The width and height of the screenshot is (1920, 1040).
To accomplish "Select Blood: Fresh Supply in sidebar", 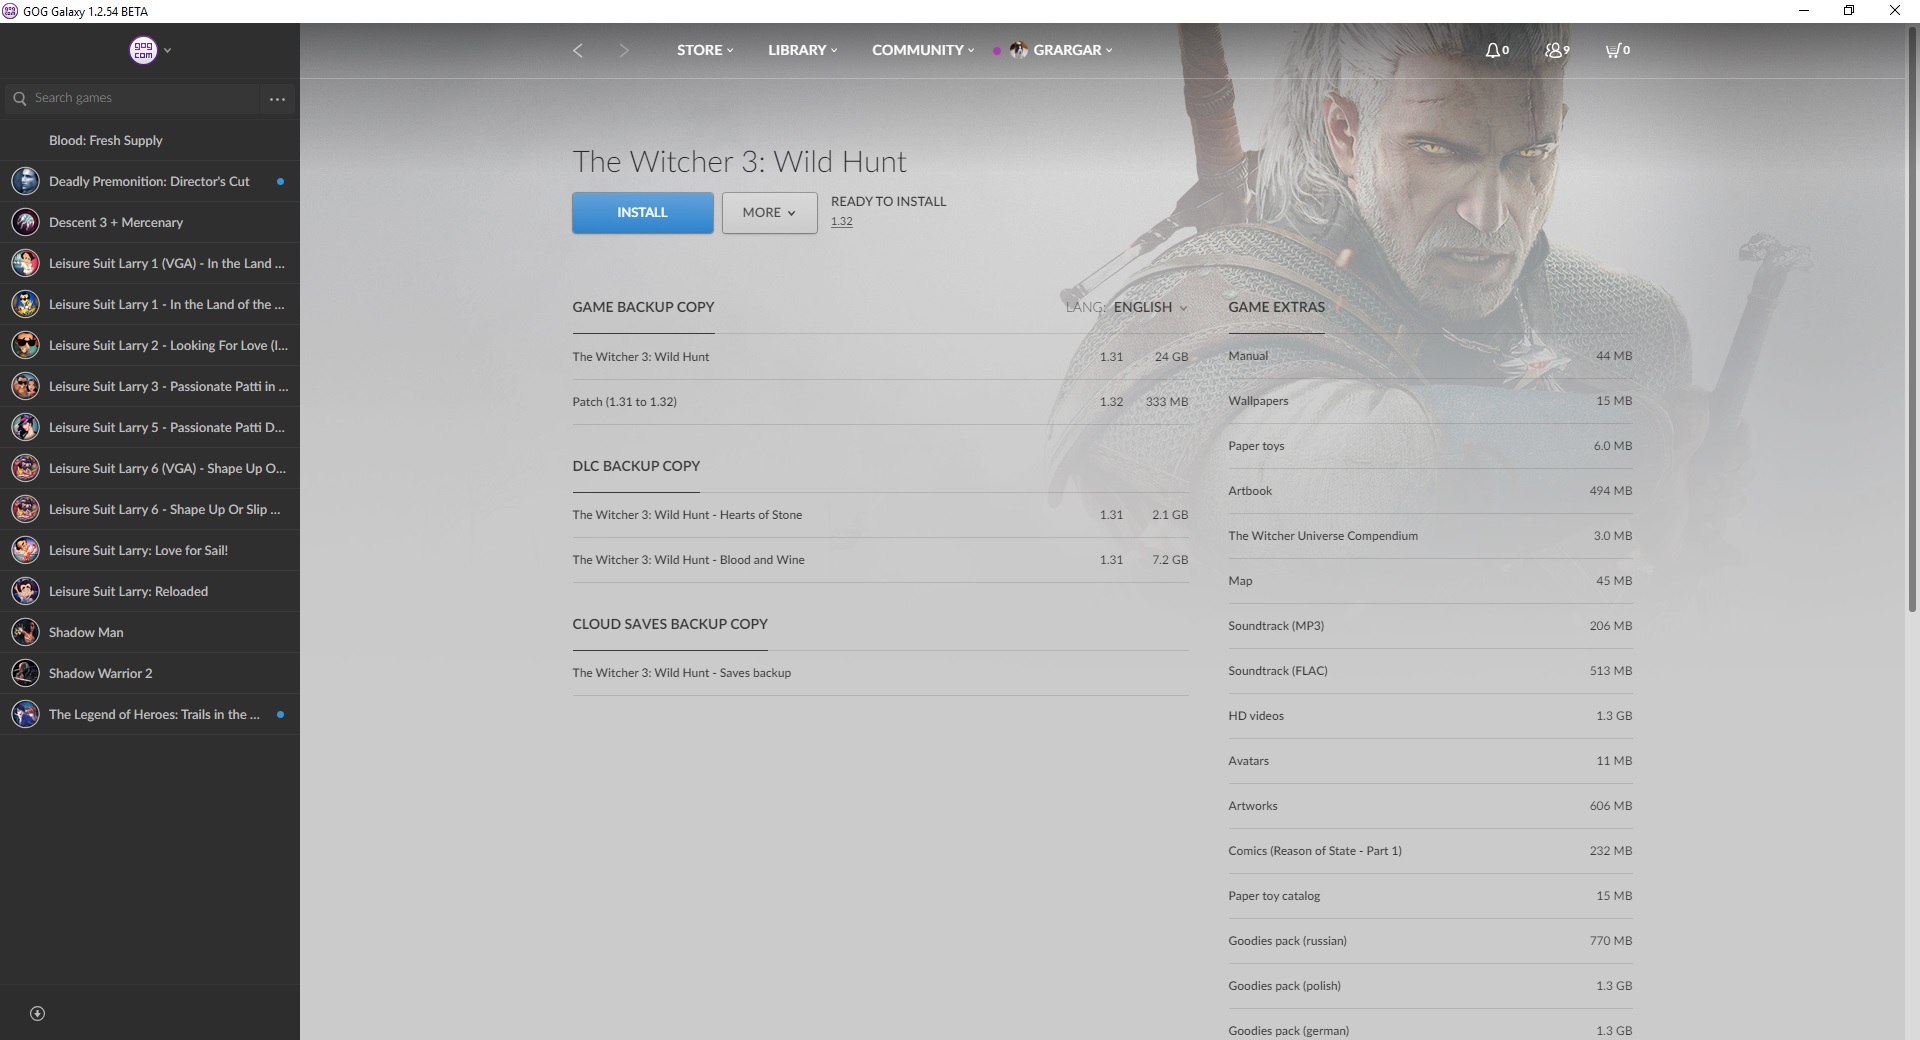I will 150,140.
